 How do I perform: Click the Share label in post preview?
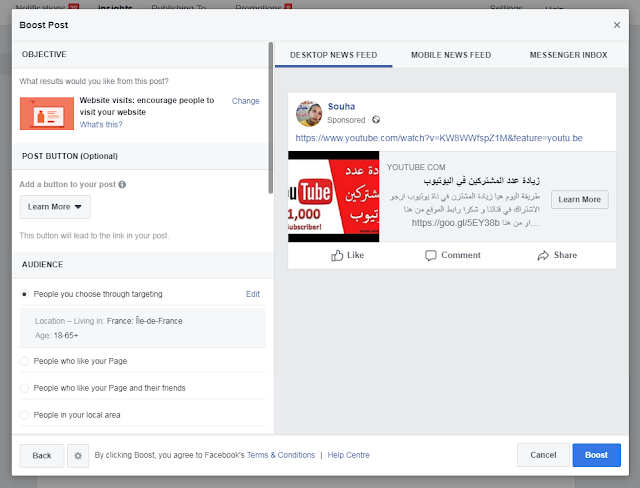point(565,255)
